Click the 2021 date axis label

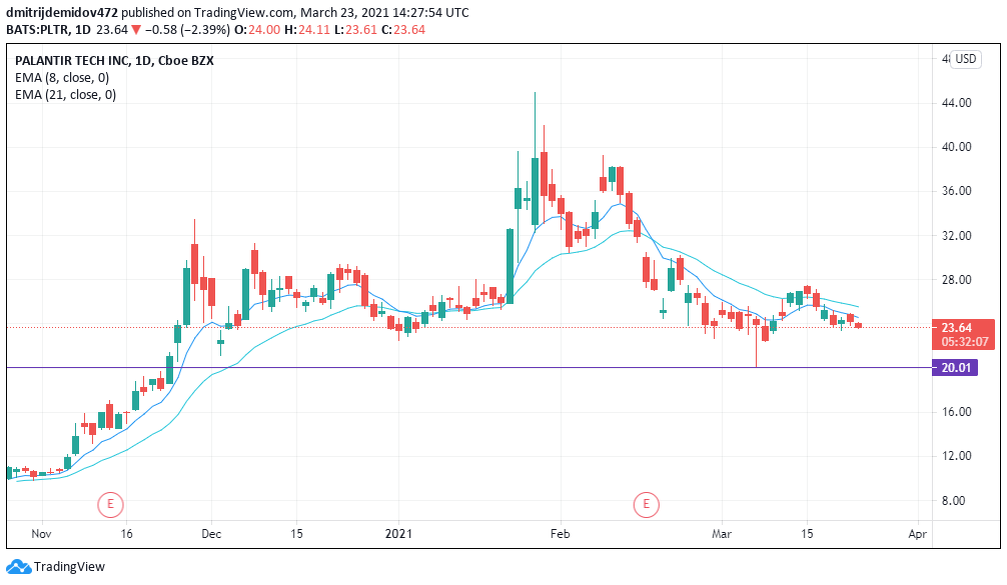(398, 534)
